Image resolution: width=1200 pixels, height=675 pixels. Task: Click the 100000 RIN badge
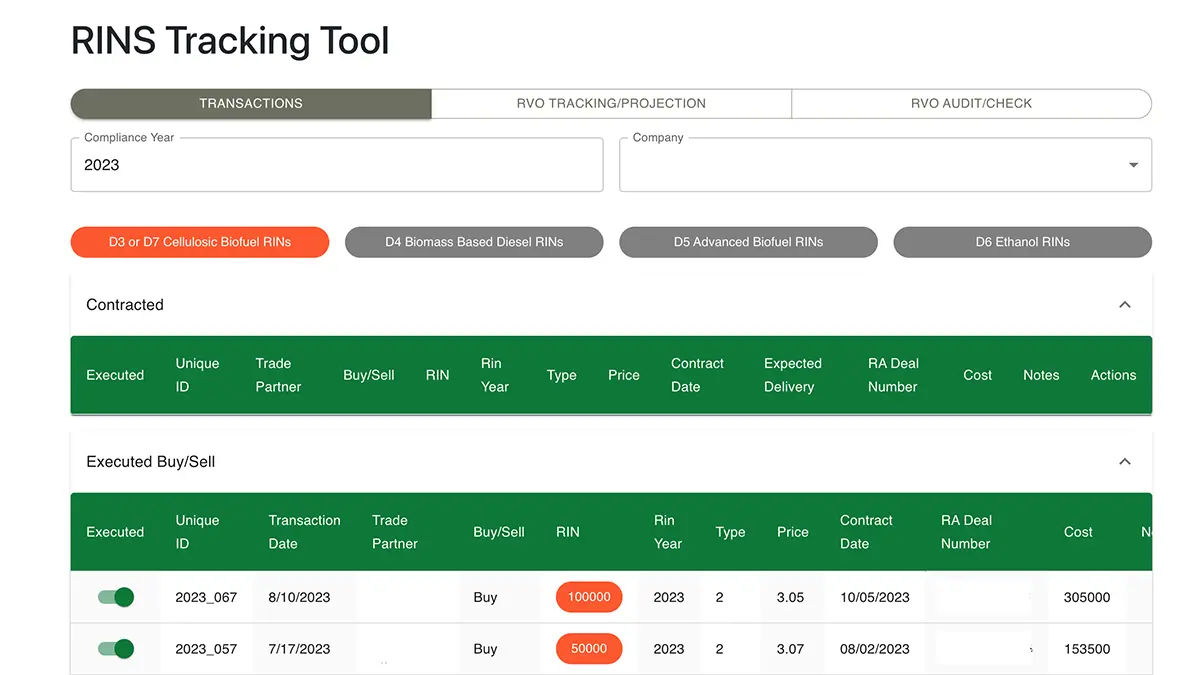[589, 597]
